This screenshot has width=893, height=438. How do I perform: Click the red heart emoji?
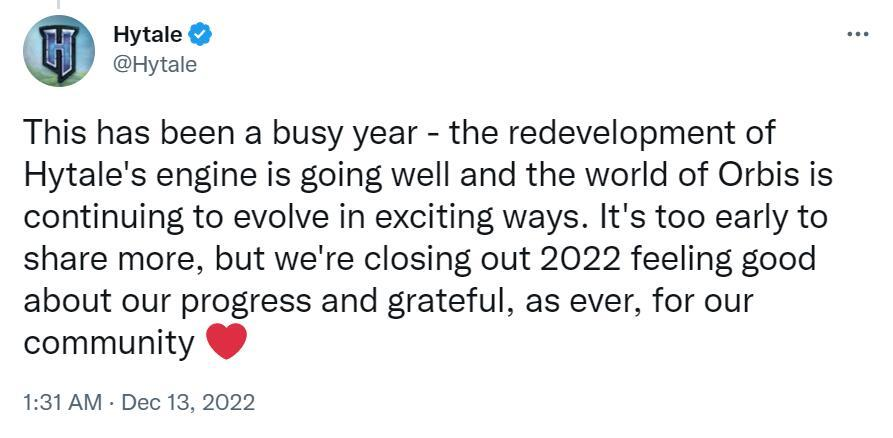pos(226,342)
